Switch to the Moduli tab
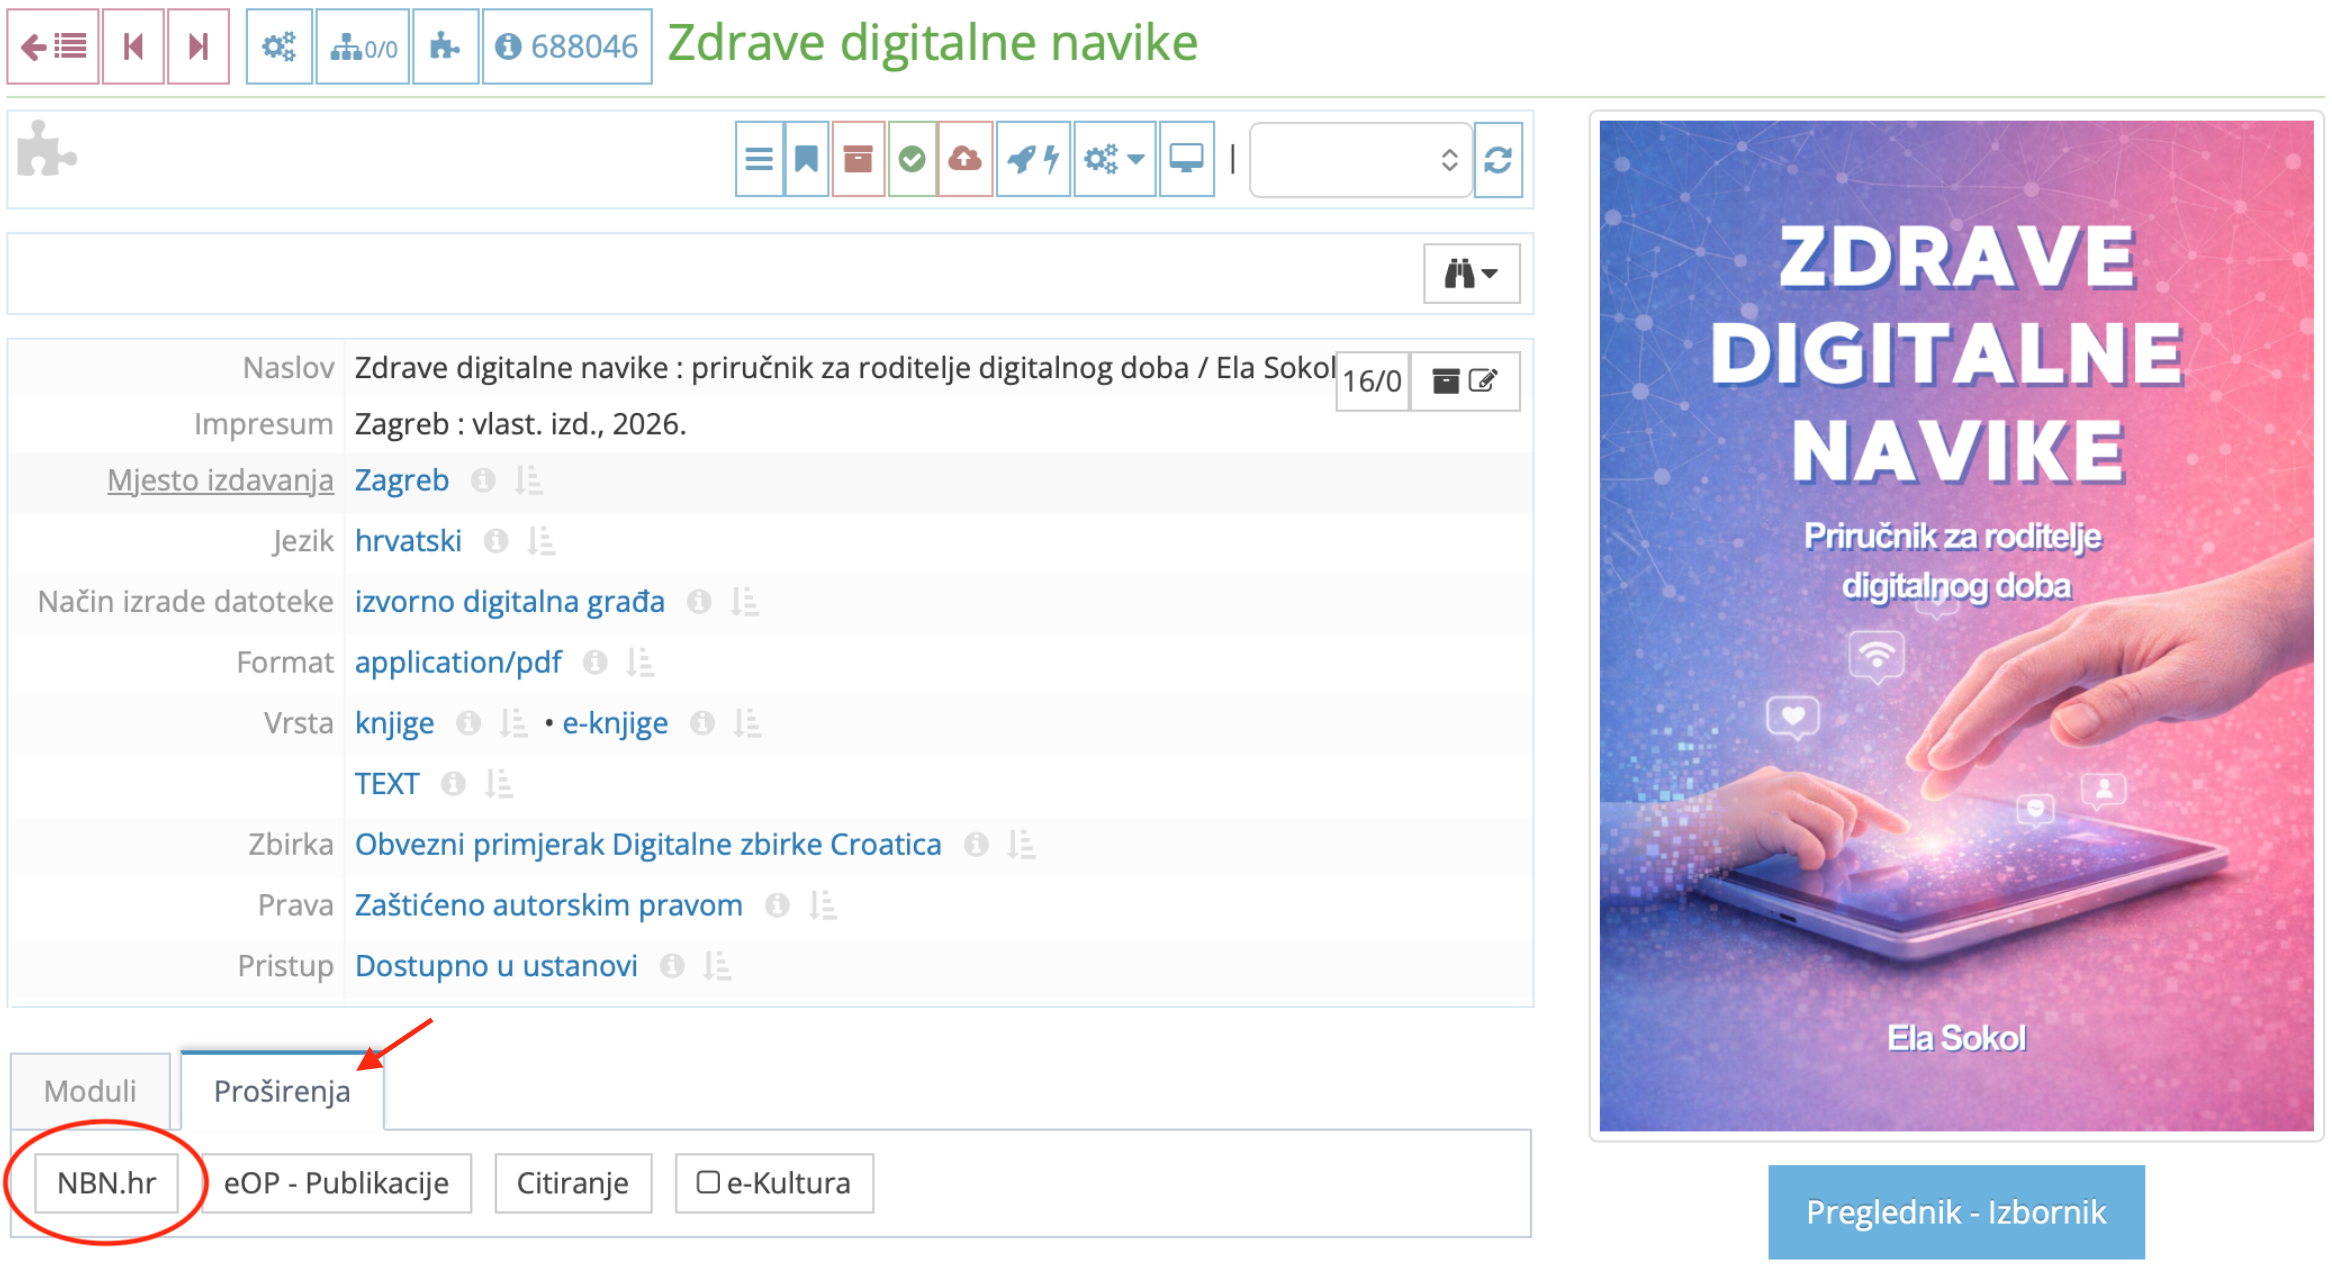 [x=89, y=1091]
